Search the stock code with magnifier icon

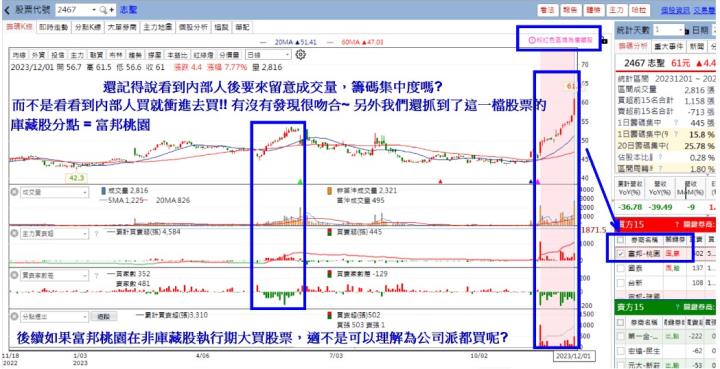tap(103, 10)
